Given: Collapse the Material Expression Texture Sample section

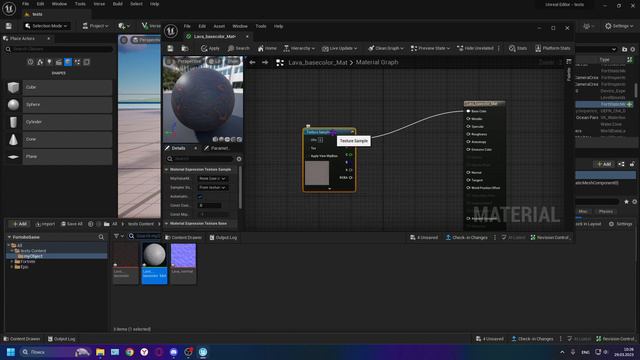Looking at the screenshot, I should pos(167,169).
